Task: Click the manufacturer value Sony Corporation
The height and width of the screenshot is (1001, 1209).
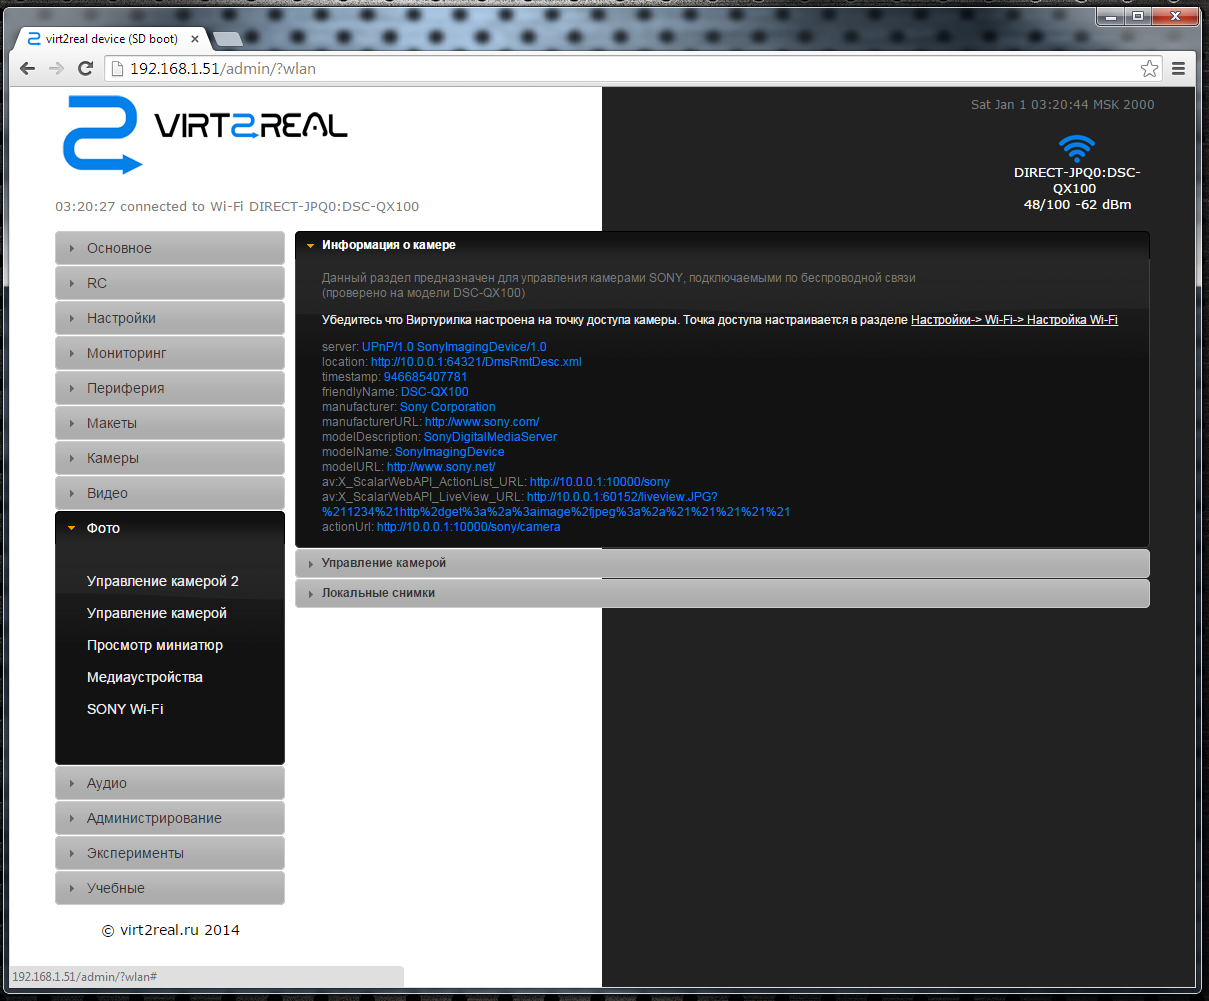Action: [448, 407]
